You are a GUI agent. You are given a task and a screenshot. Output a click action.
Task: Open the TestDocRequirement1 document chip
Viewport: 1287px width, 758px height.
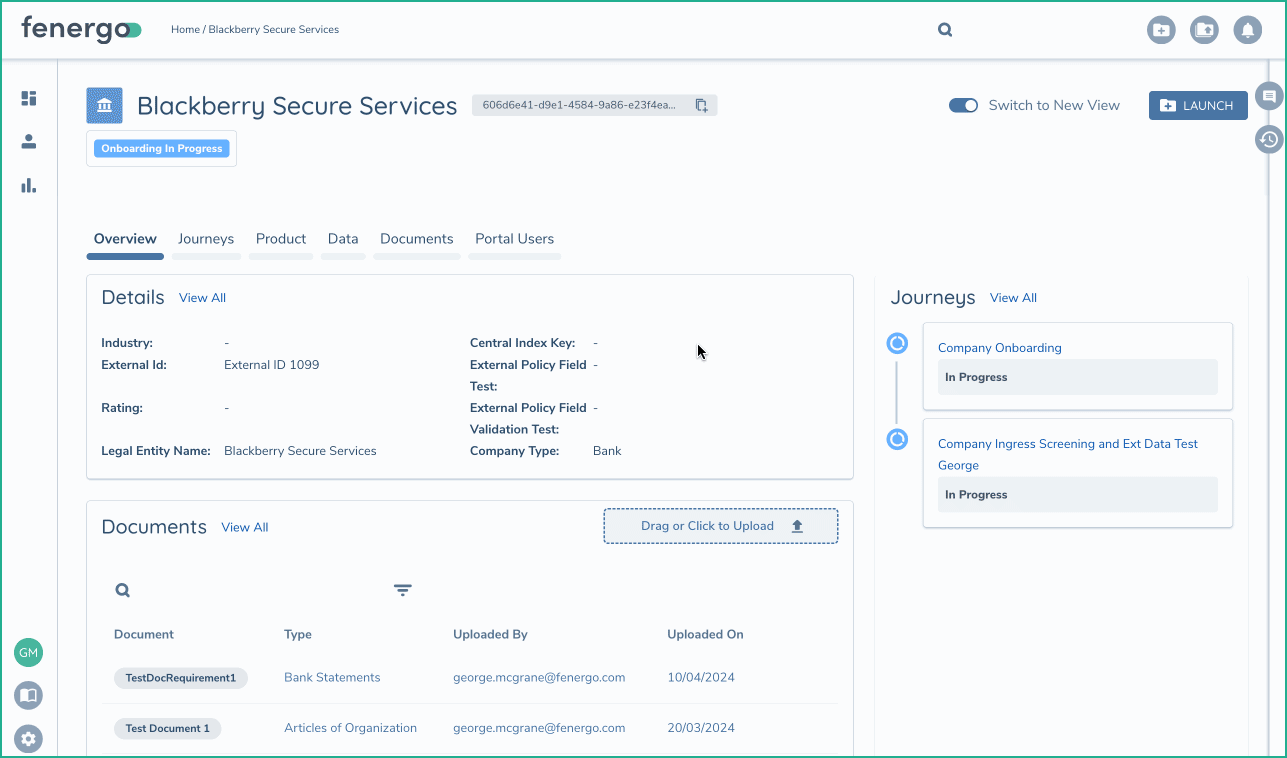[181, 678]
